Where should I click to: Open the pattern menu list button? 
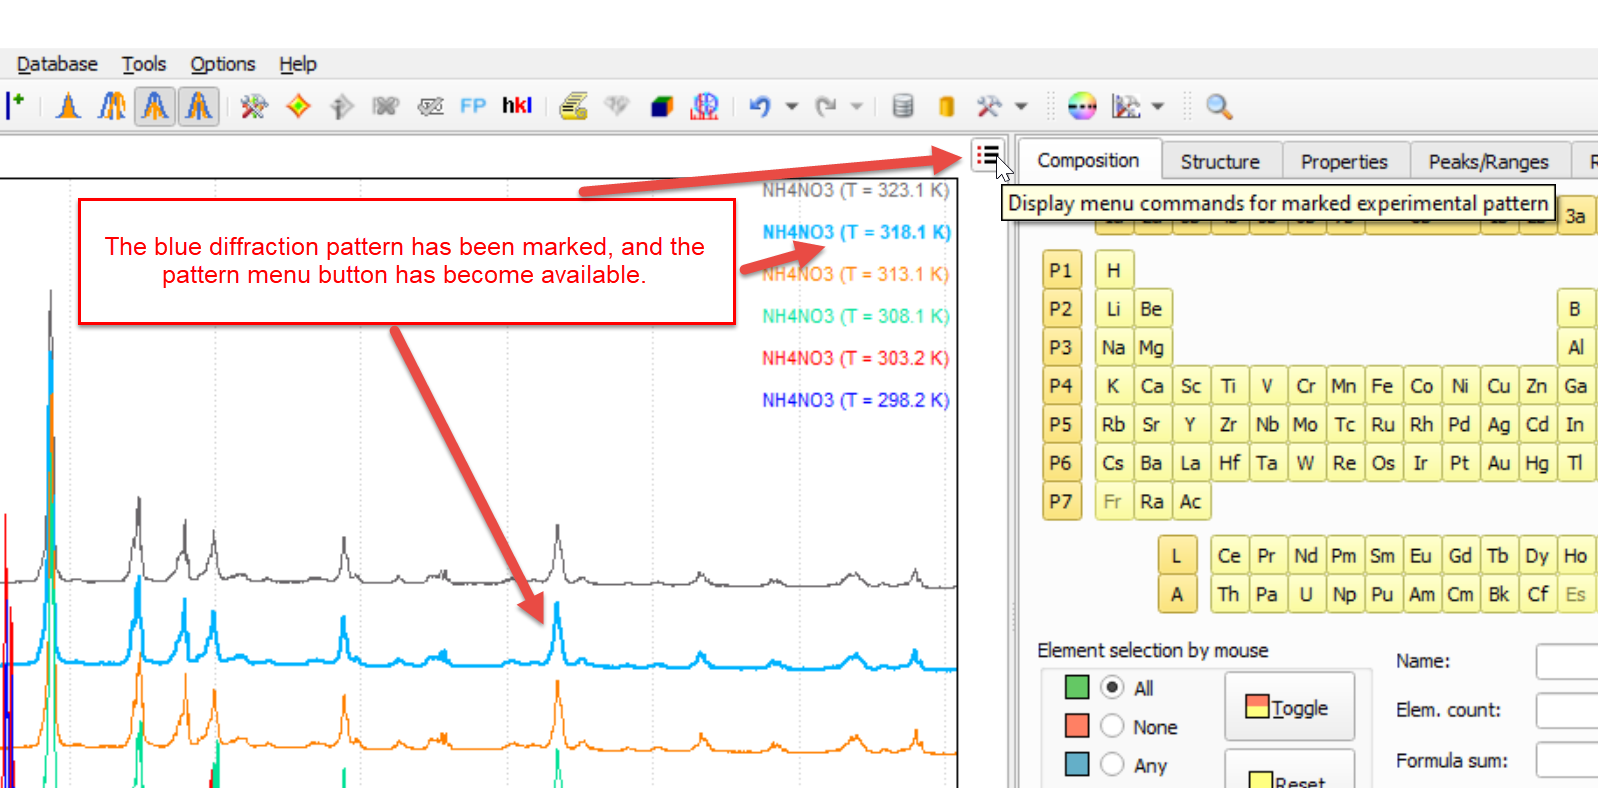987,156
